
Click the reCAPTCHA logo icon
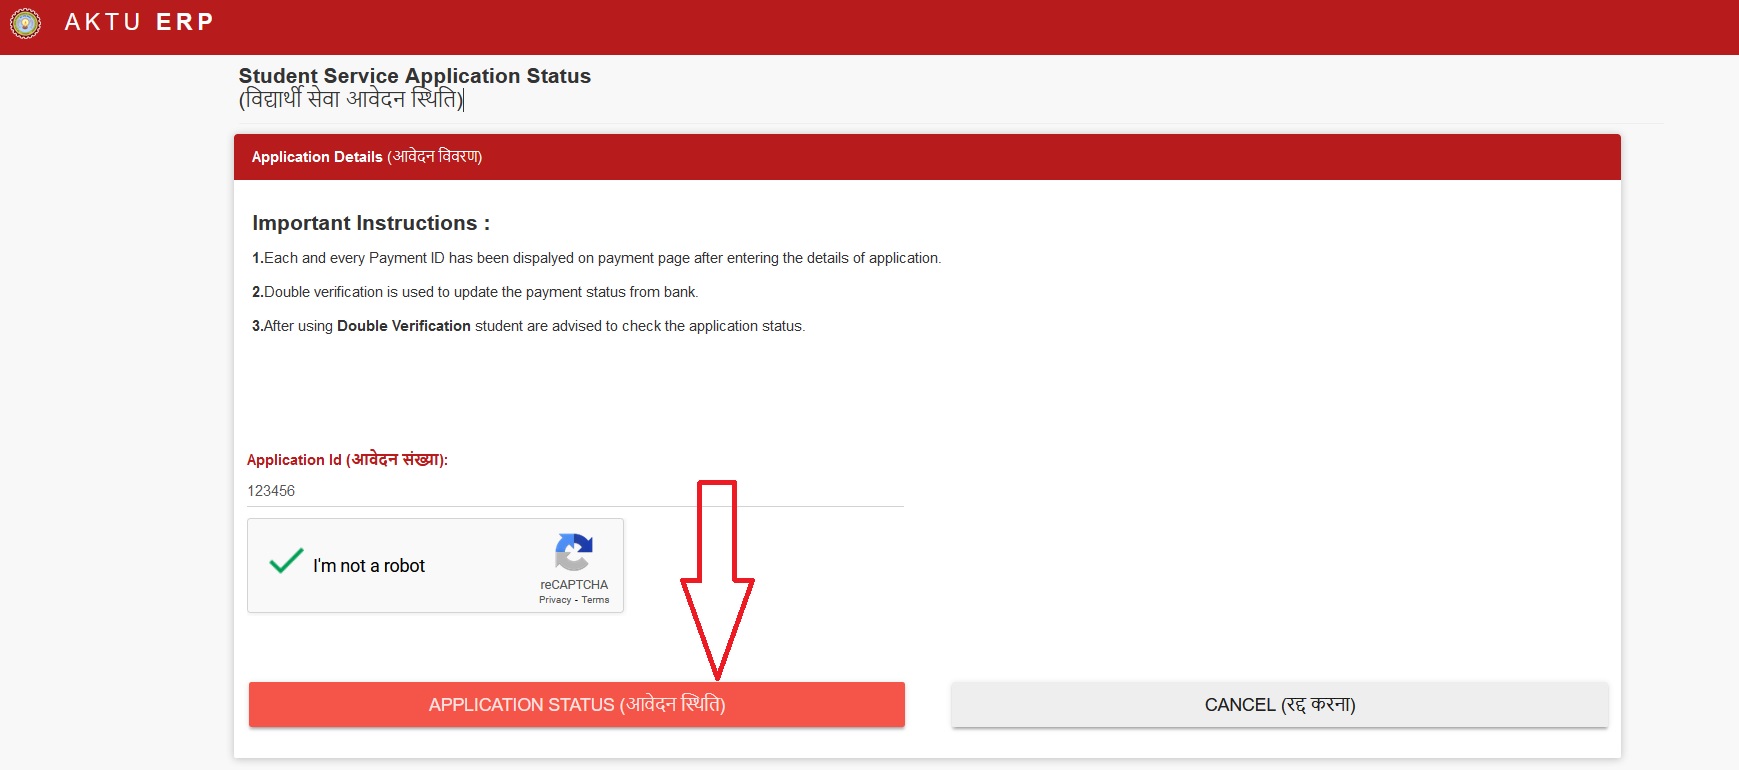point(574,553)
